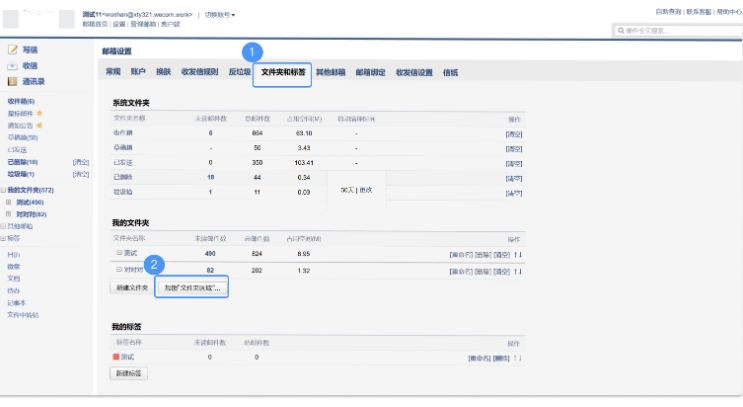Collapse 我的文件夹 tree in sidebar
This screenshot has width=743, height=407.
[4, 190]
